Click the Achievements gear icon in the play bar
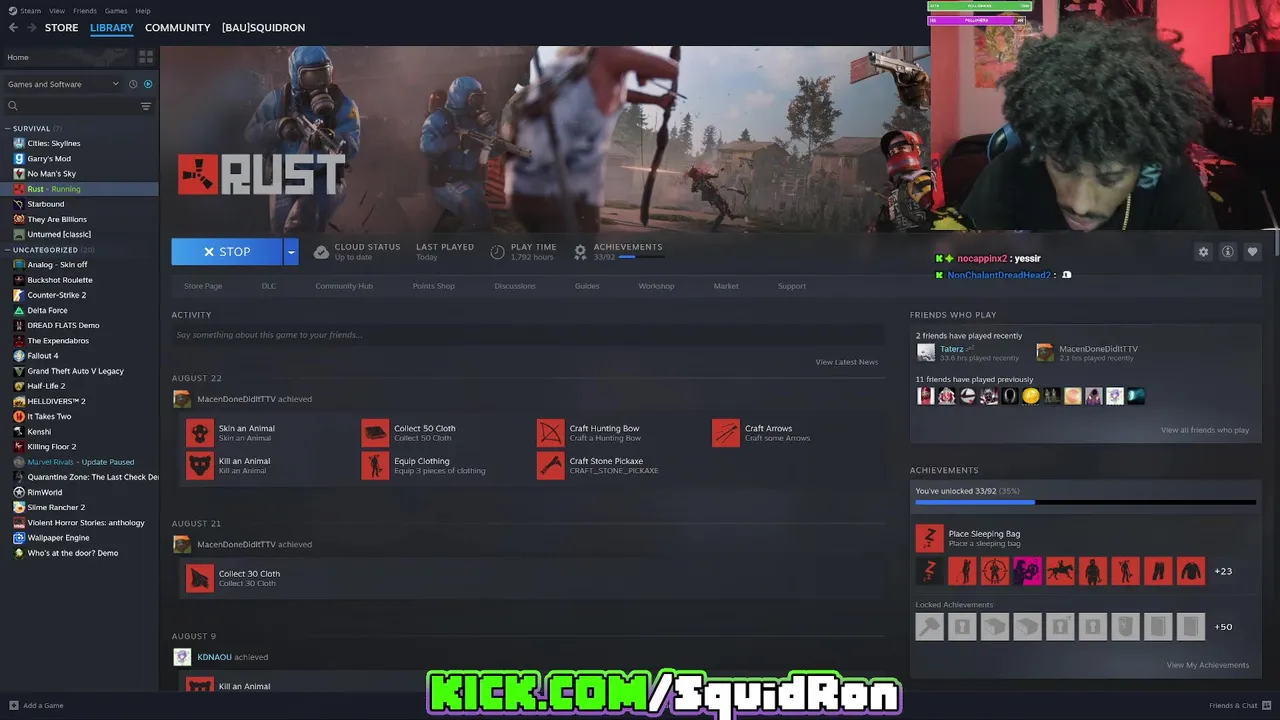Screen dimensions: 1280x720 click(580, 252)
